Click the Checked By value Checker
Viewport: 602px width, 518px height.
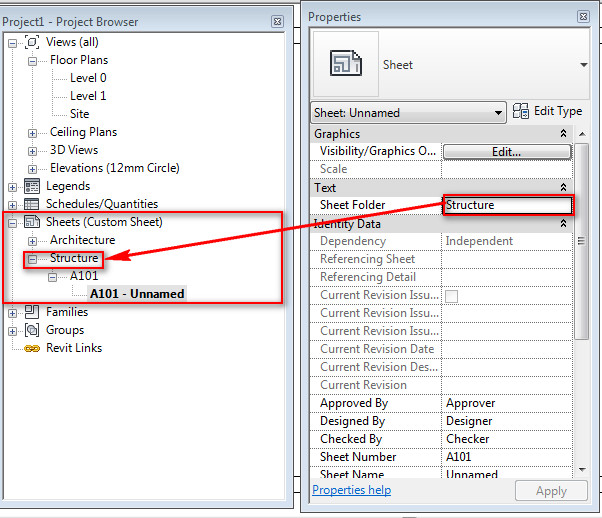coord(467,439)
